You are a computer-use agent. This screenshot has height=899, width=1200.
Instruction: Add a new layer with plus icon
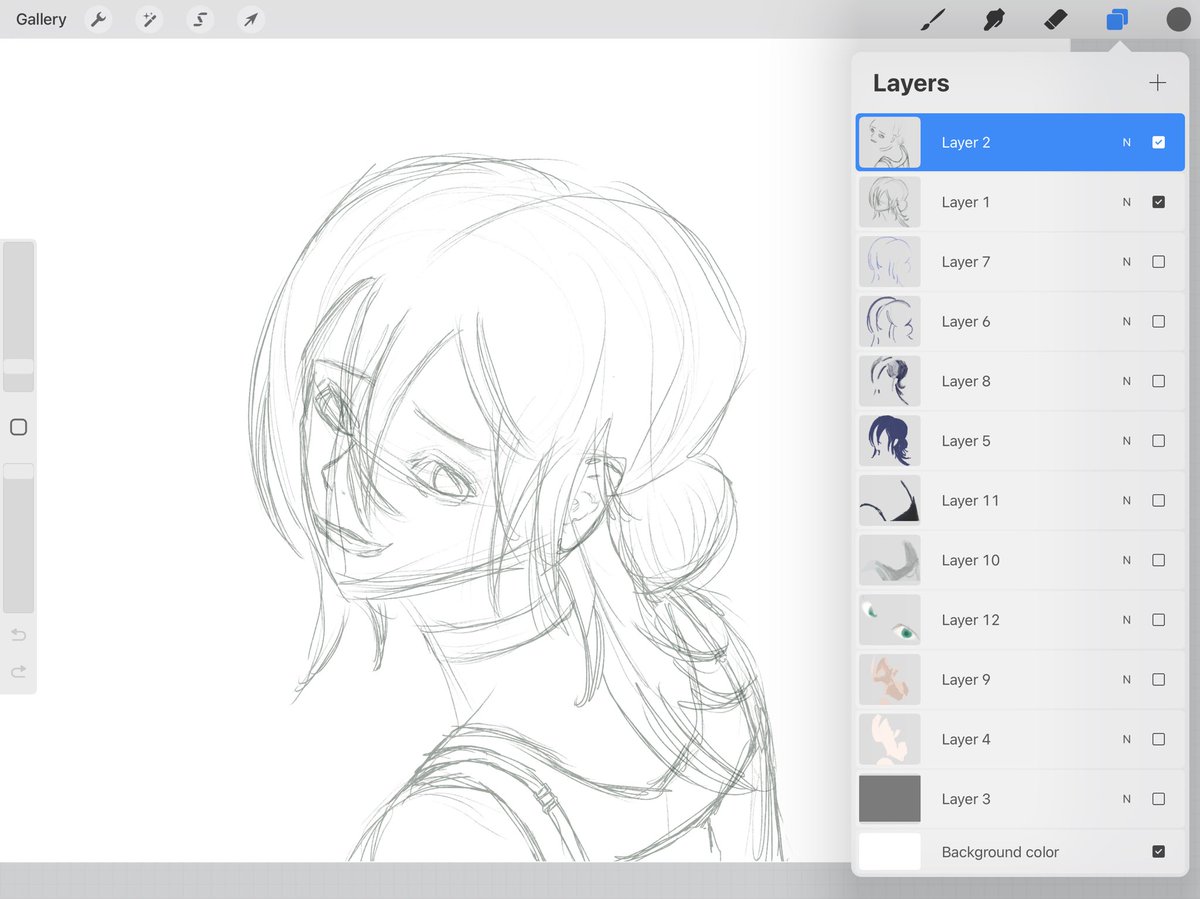click(1158, 83)
